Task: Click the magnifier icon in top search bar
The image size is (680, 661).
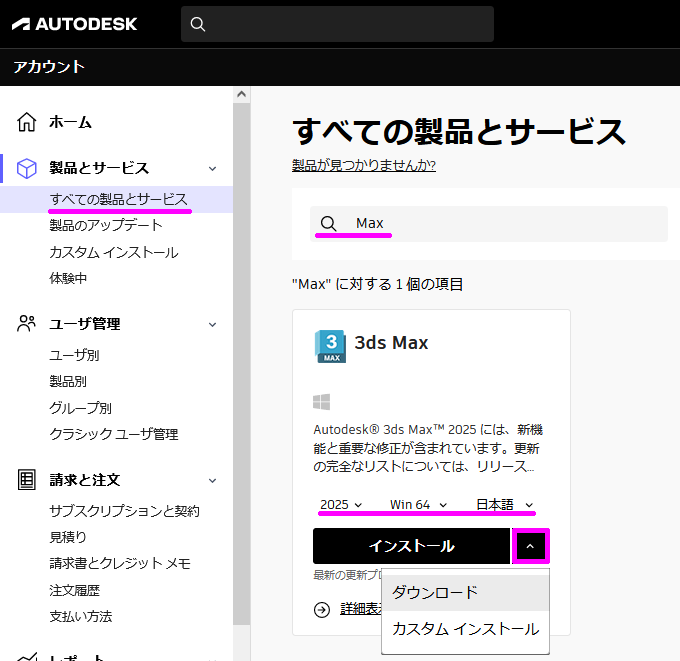Action: pos(198,24)
